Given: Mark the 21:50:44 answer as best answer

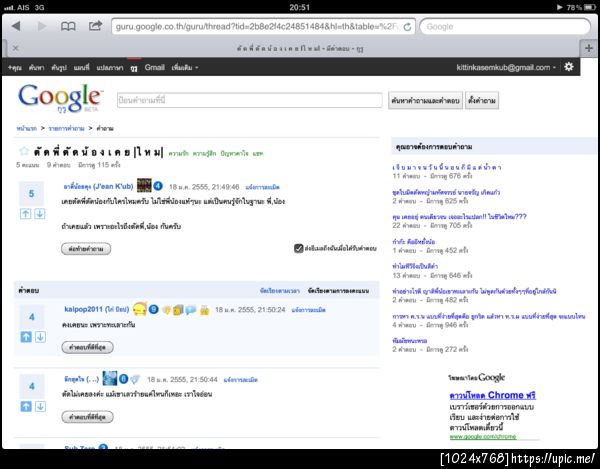Looking at the screenshot, I should click(87, 417).
